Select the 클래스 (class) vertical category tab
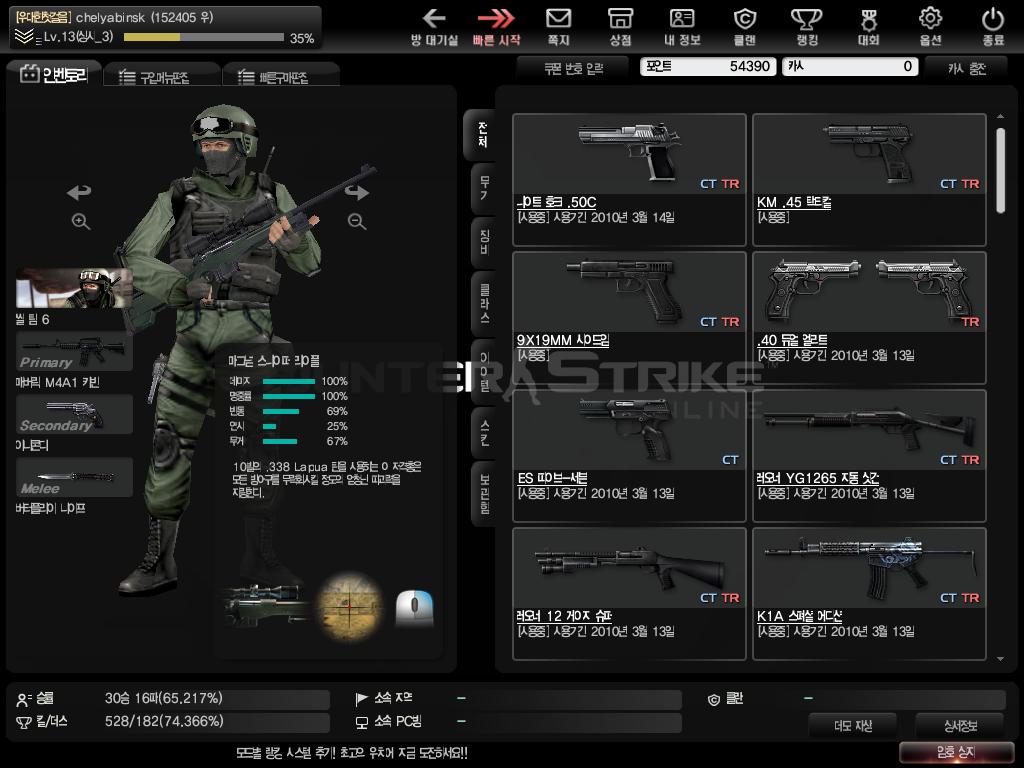Image resolution: width=1024 pixels, height=768 pixels. (484, 303)
